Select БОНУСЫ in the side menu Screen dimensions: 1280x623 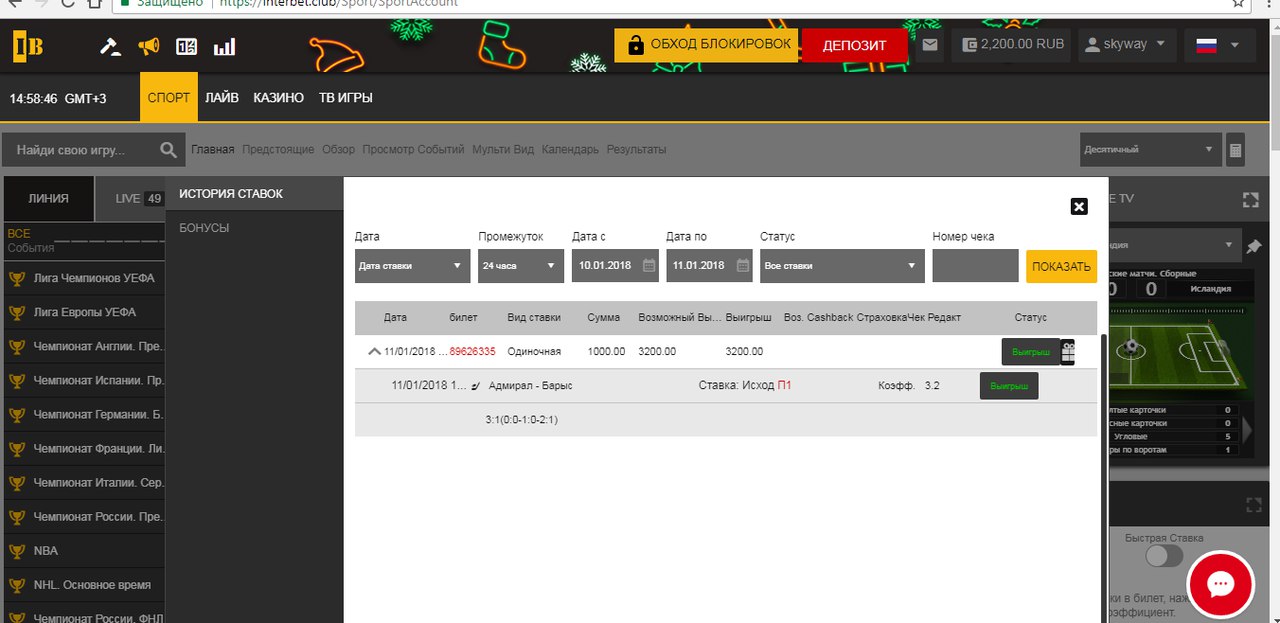pyautogui.click(x=204, y=228)
